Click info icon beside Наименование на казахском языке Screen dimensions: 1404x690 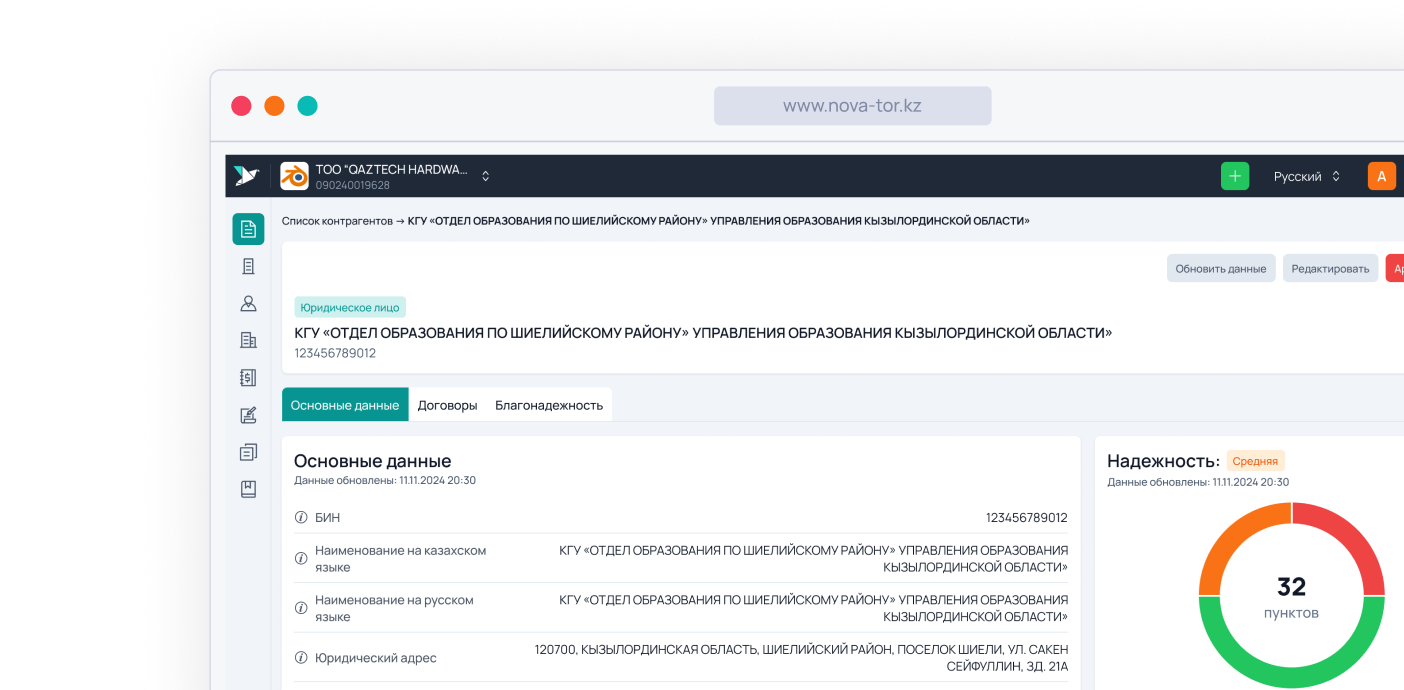[301, 559]
